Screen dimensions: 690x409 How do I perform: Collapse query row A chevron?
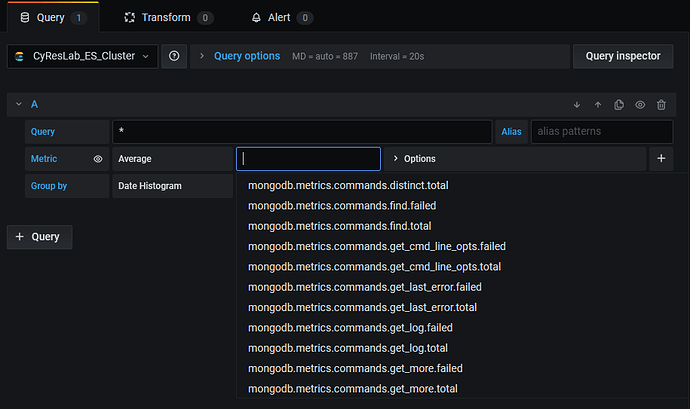[x=17, y=104]
